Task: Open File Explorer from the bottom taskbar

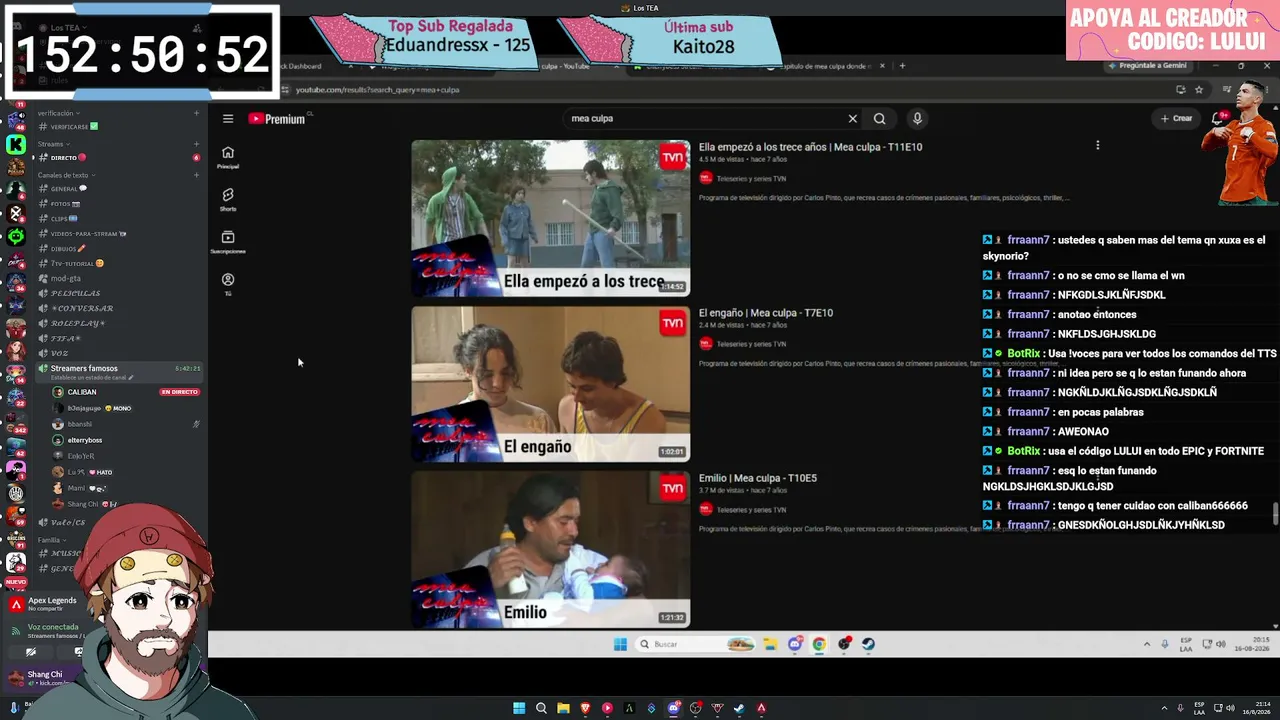Action: coord(563,709)
